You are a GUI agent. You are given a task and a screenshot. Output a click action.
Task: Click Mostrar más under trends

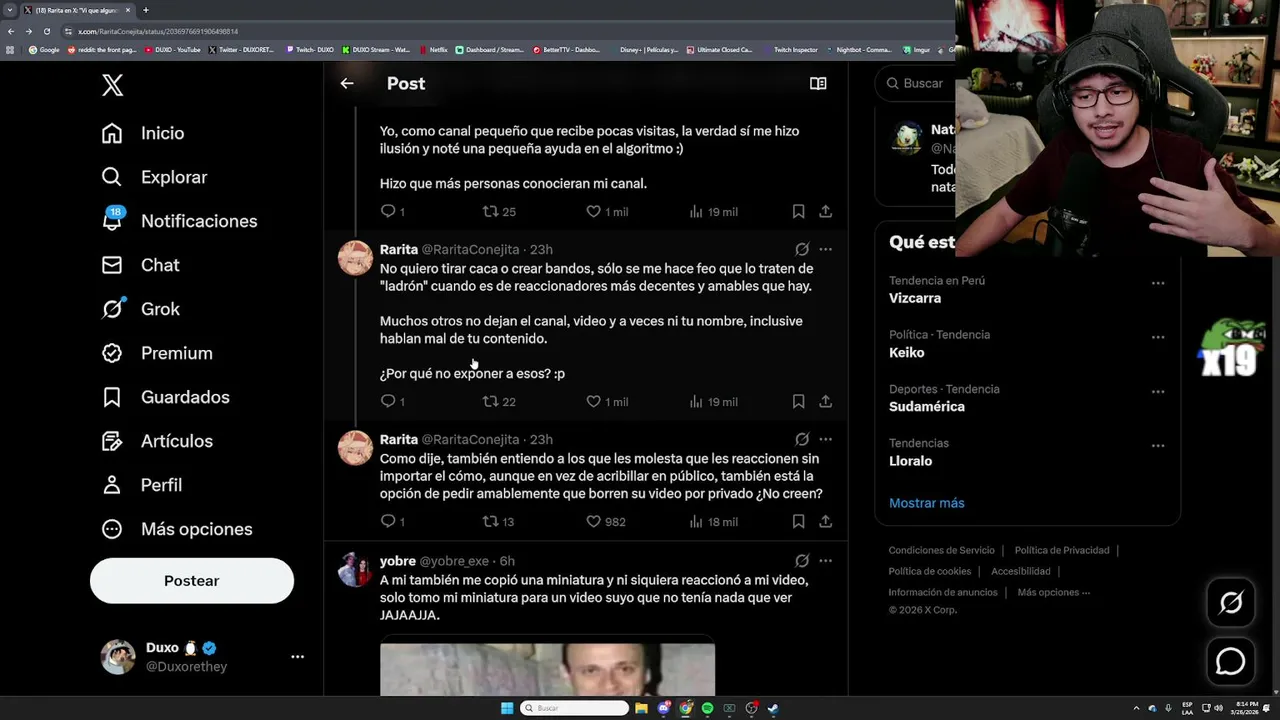pos(927,503)
